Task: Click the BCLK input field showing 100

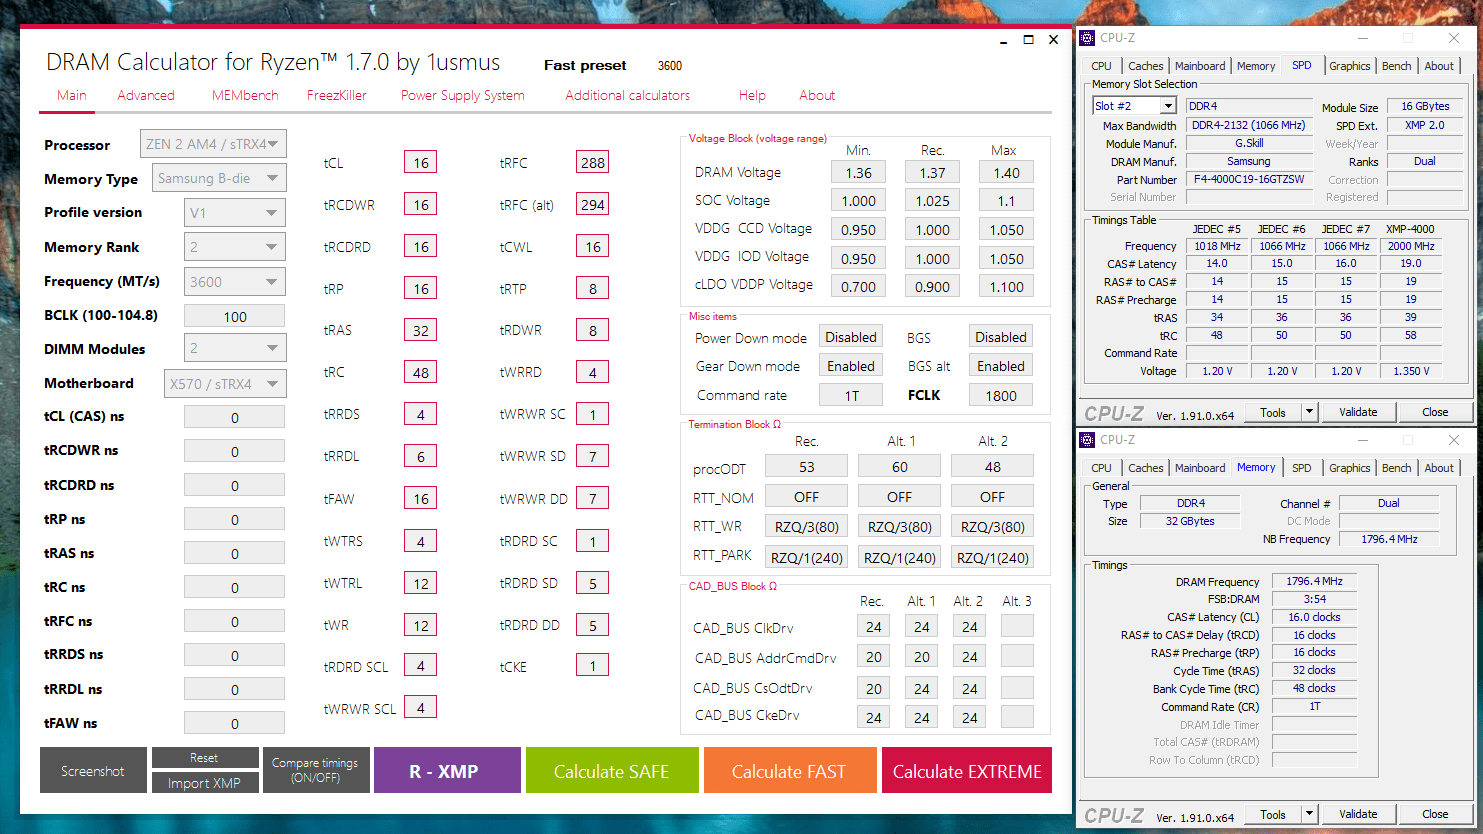Action: tap(235, 316)
